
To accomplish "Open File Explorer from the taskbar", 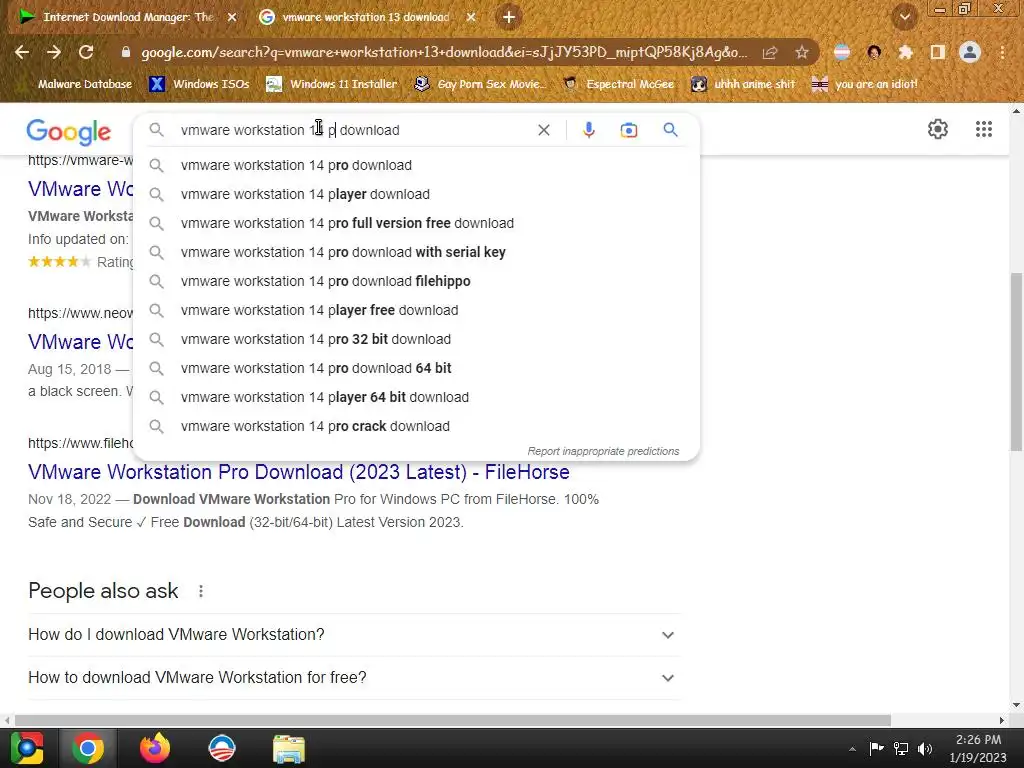I will pos(288,748).
